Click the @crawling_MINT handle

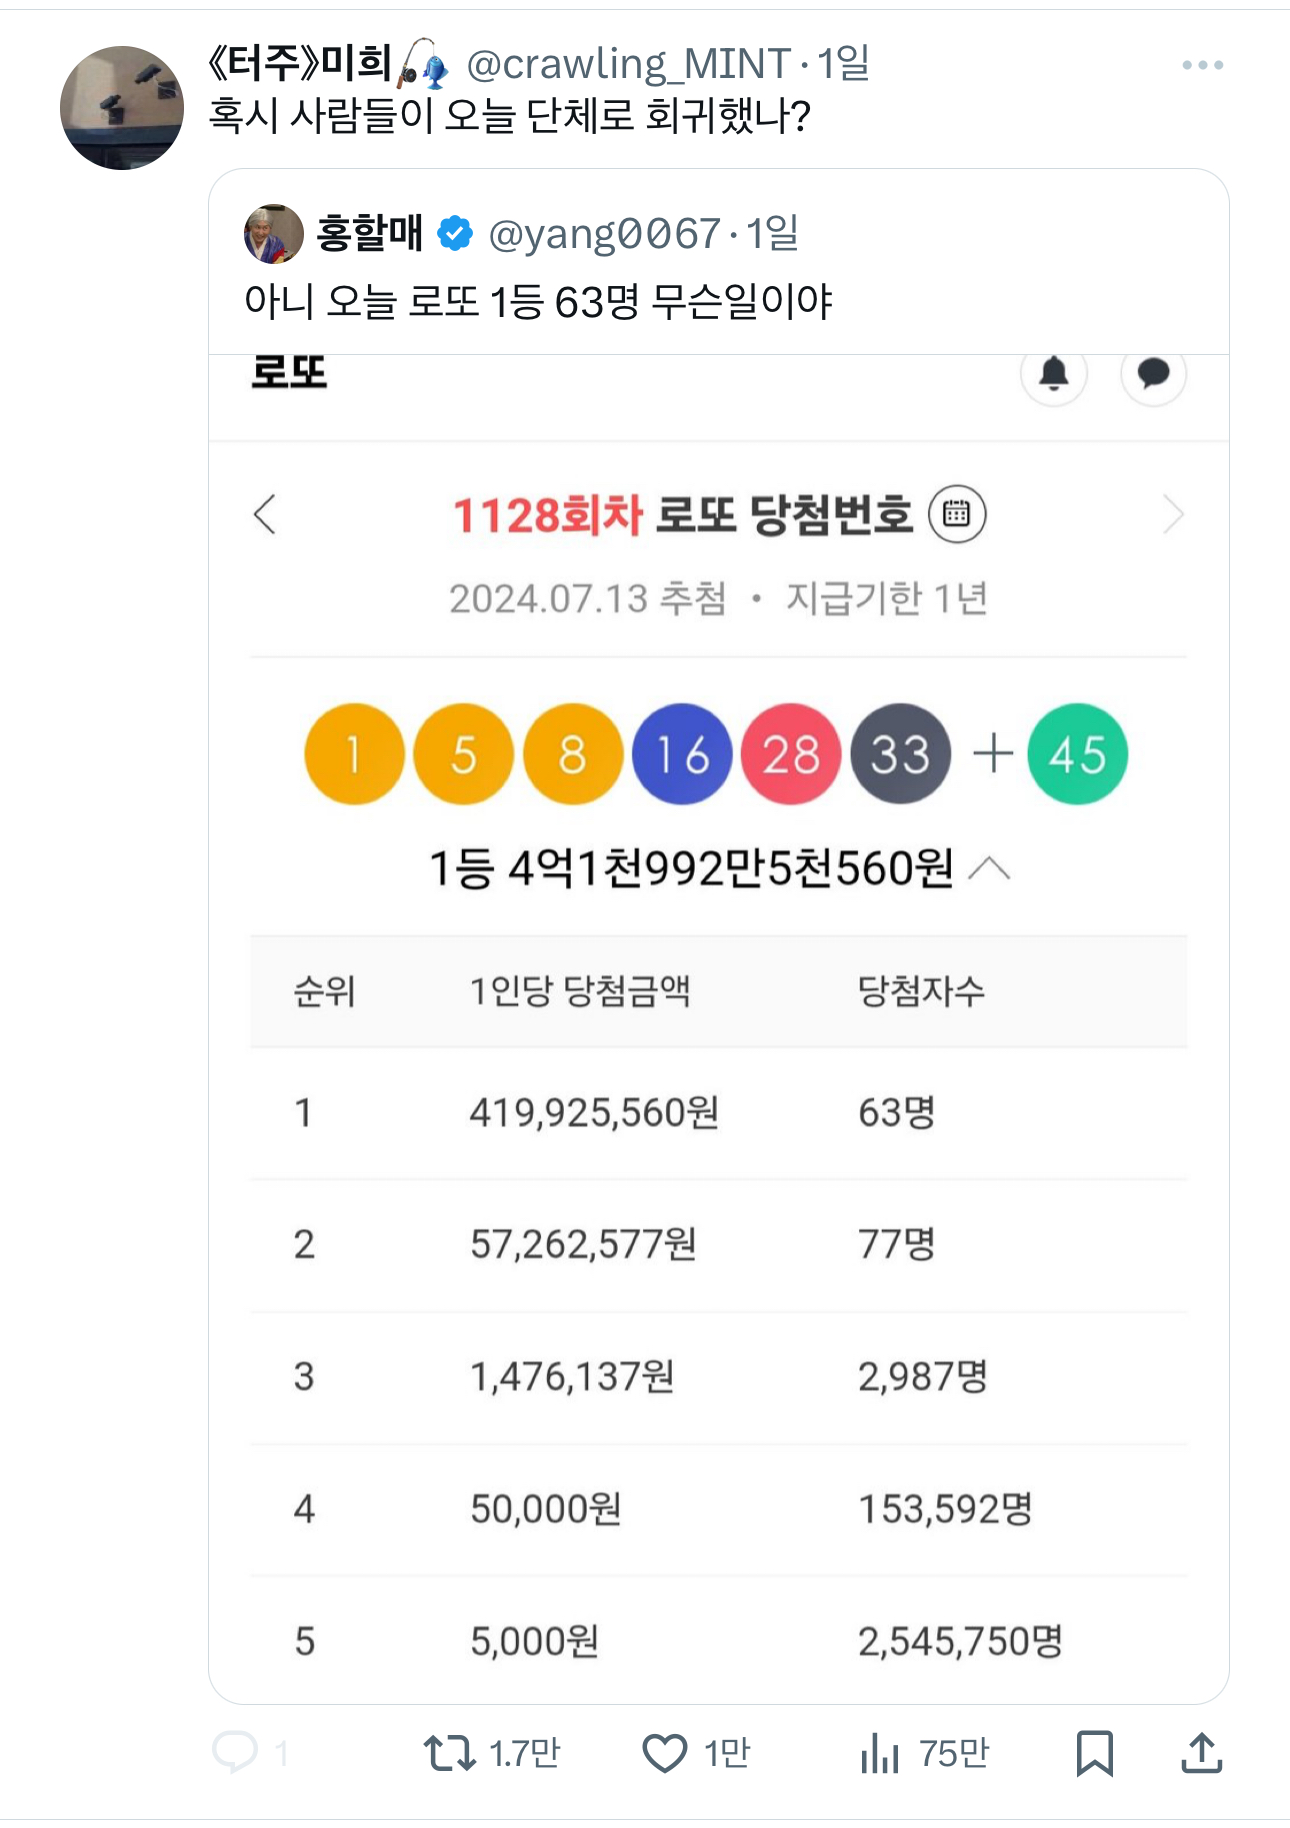pos(628,65)
